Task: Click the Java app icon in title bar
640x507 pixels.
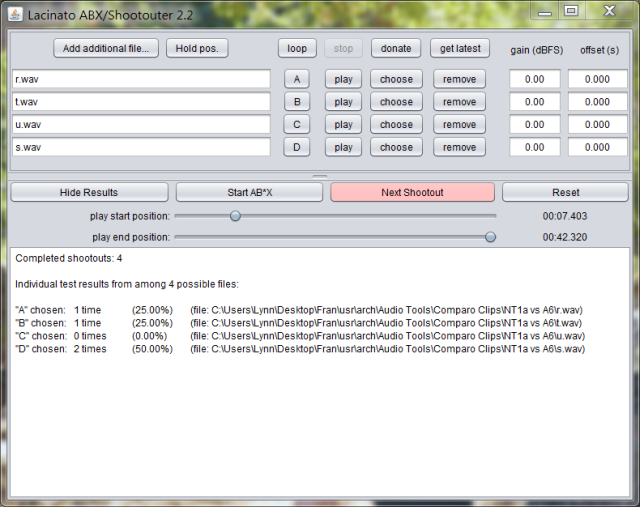Action: [15, 14]
